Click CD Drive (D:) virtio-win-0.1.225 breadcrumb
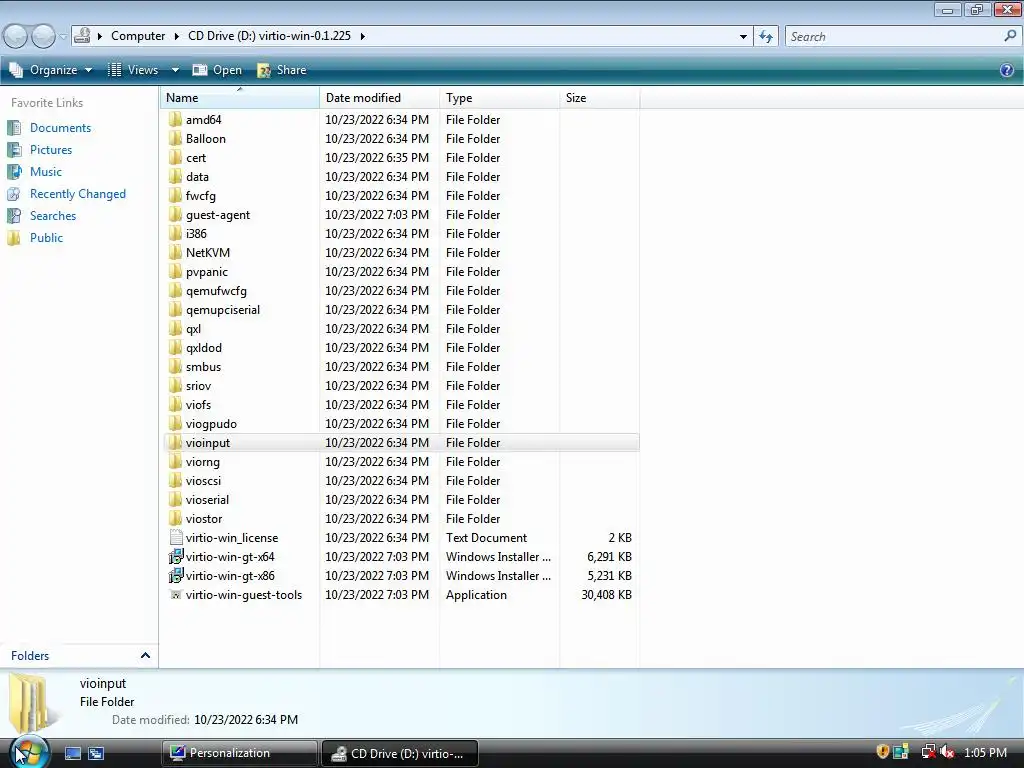The width and height of the screenshot is (1024, 768). pyautogui.click(x=269, y=36)
